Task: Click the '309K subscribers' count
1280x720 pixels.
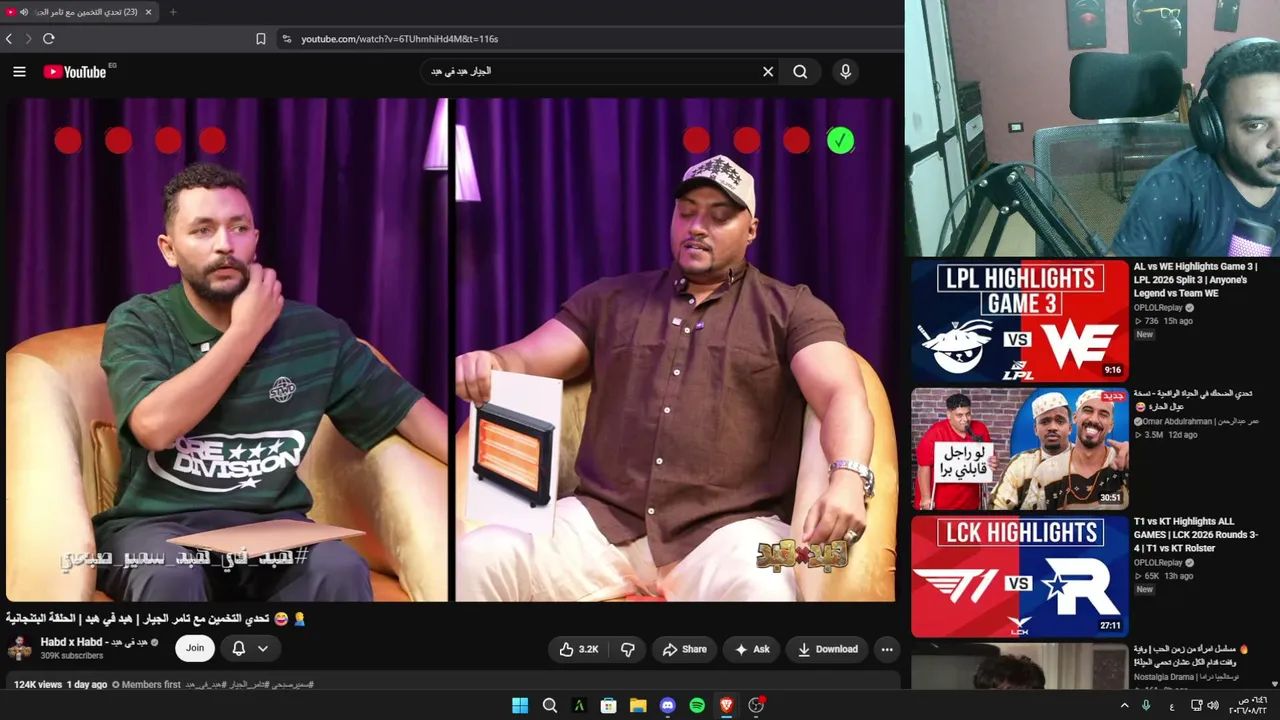Action: click(72, 656)
